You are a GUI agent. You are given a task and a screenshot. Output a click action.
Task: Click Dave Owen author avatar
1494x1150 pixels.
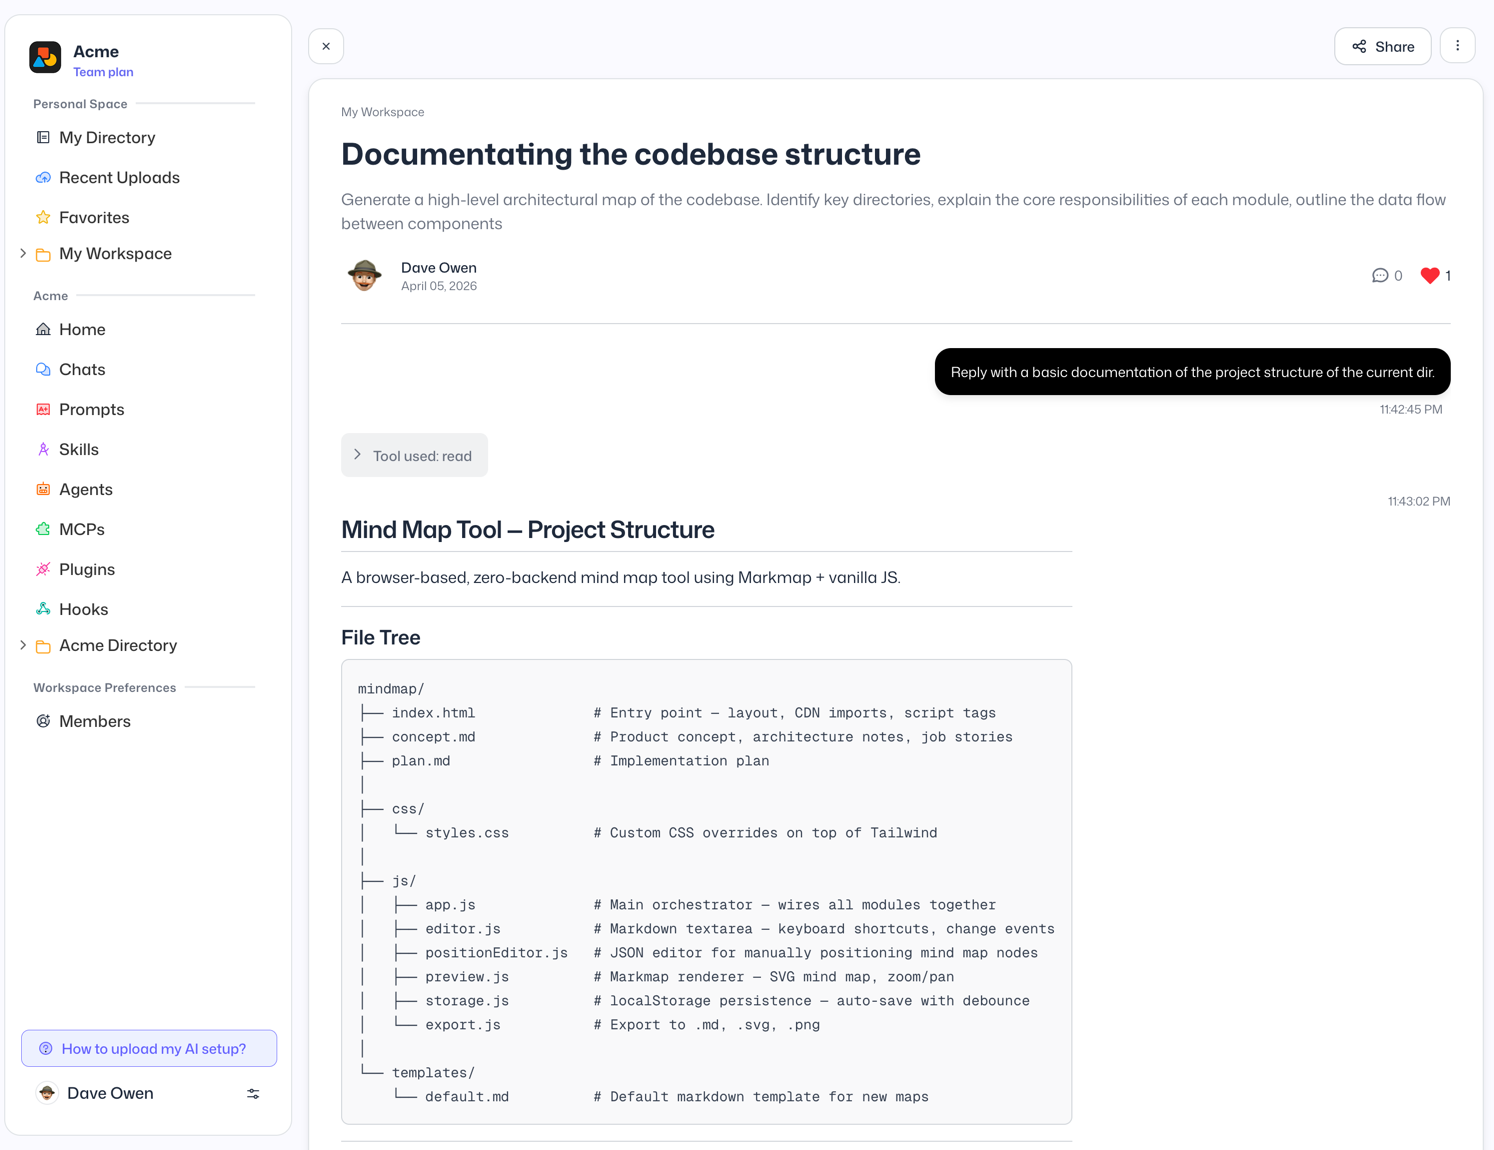click(x=364, y=275)
